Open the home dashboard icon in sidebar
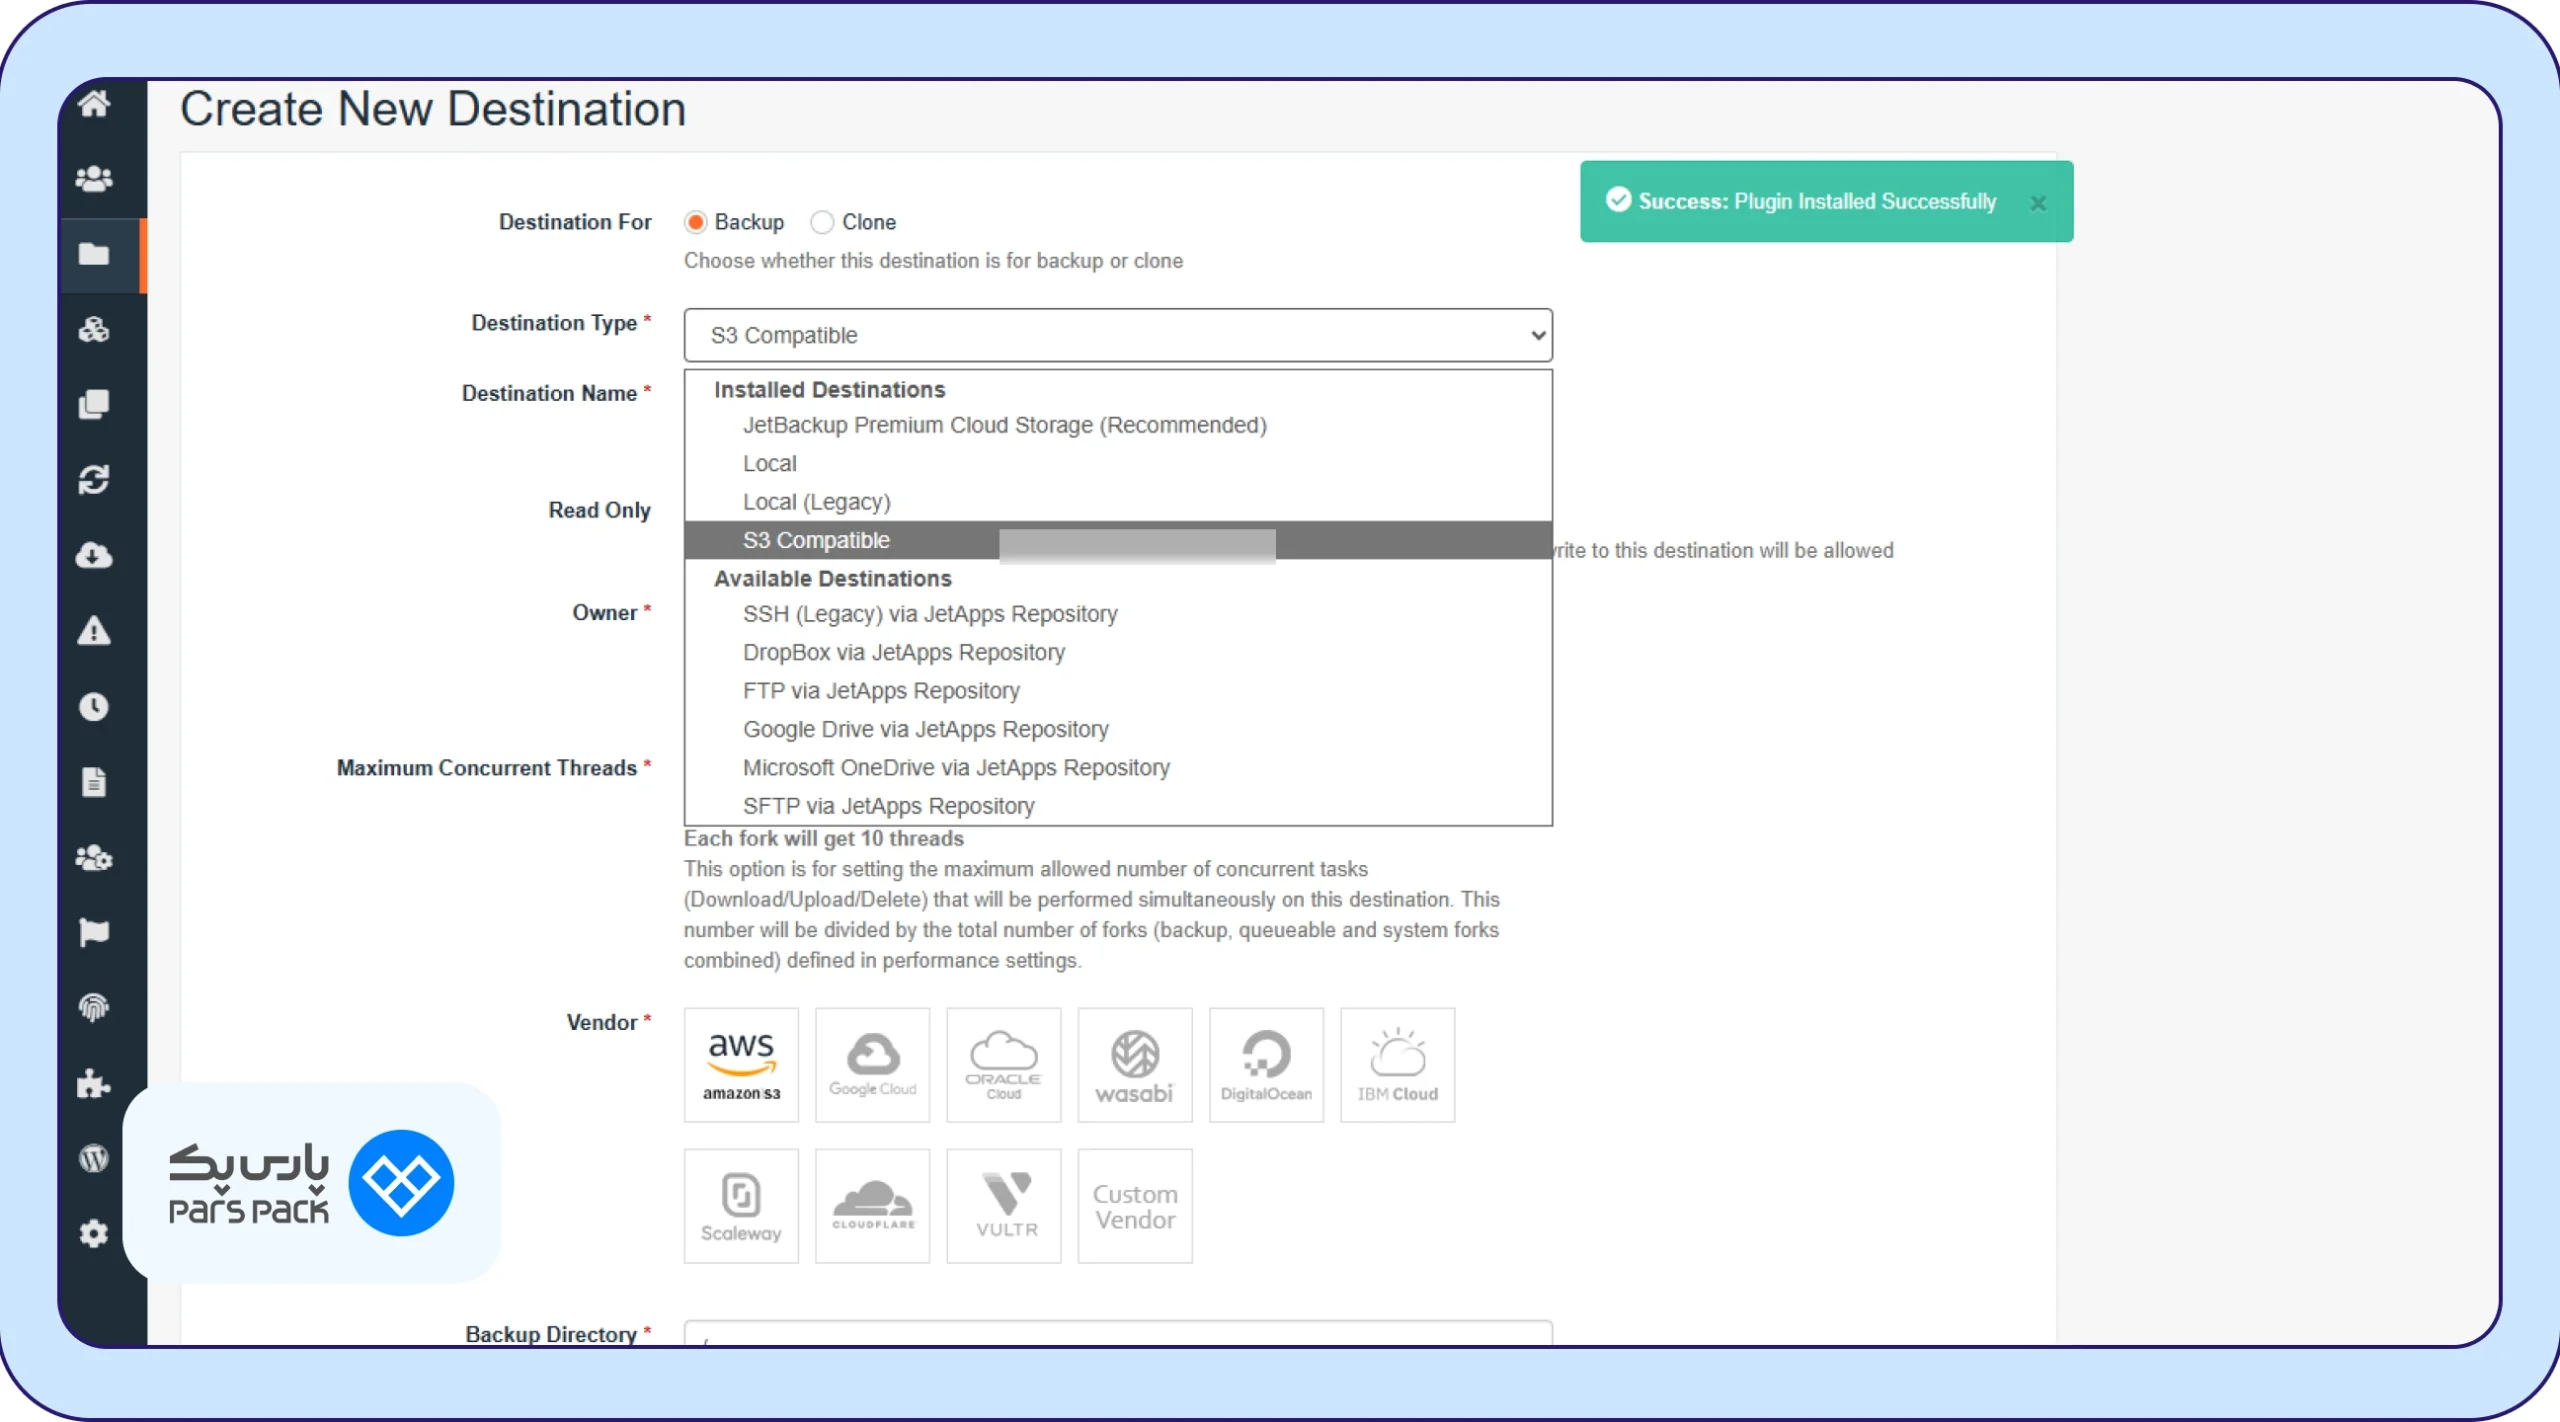2560x1422 pixels. [94, 103]
